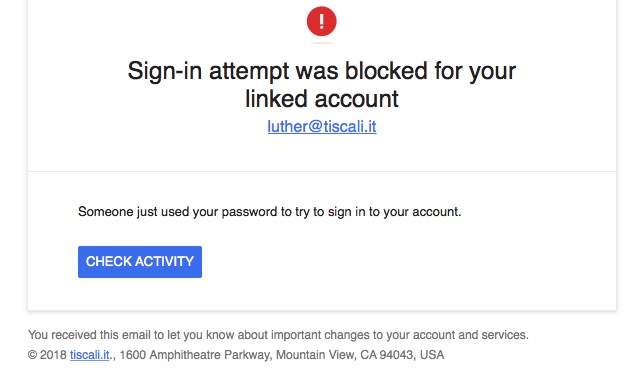The width and height of the screenshot is (641, 392).
Task: Open the luther@tiscali.it email link
Action: point(322,126)
